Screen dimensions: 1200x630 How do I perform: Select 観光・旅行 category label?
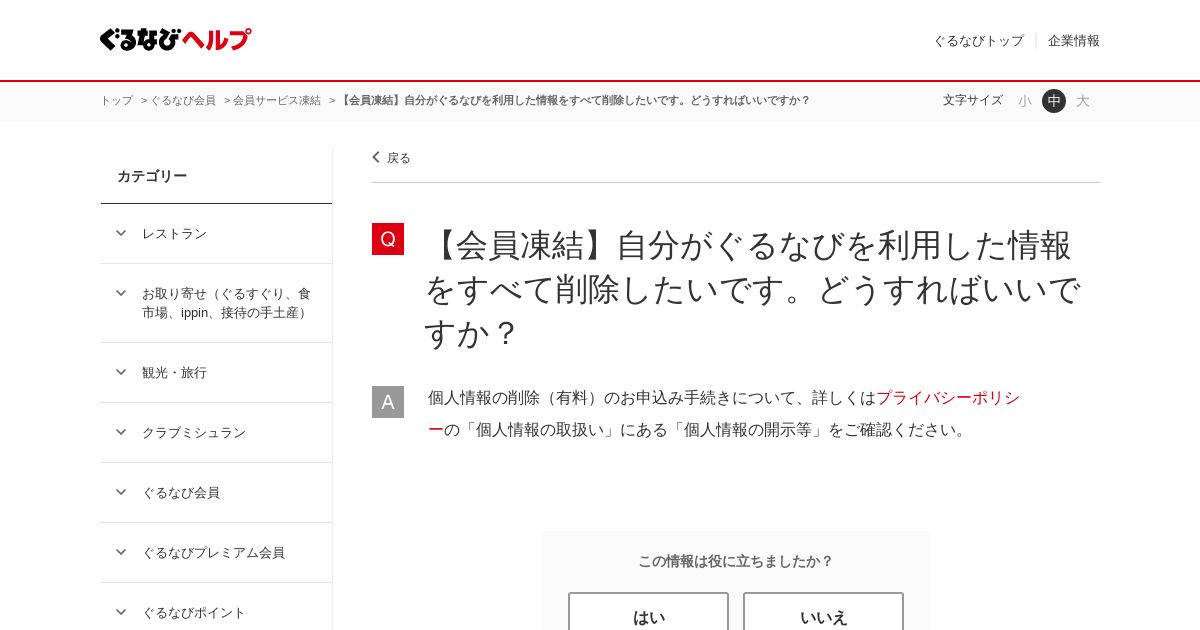click(x=174, y=373)
